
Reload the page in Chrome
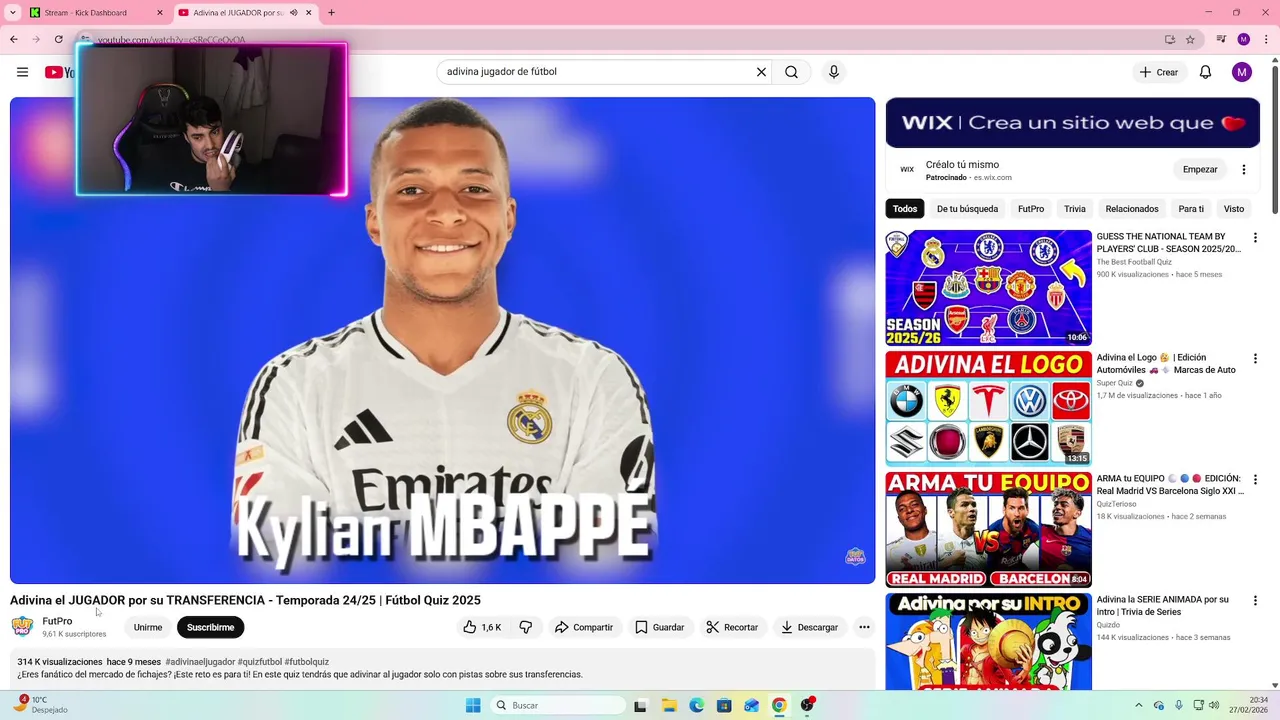[59, 39]
